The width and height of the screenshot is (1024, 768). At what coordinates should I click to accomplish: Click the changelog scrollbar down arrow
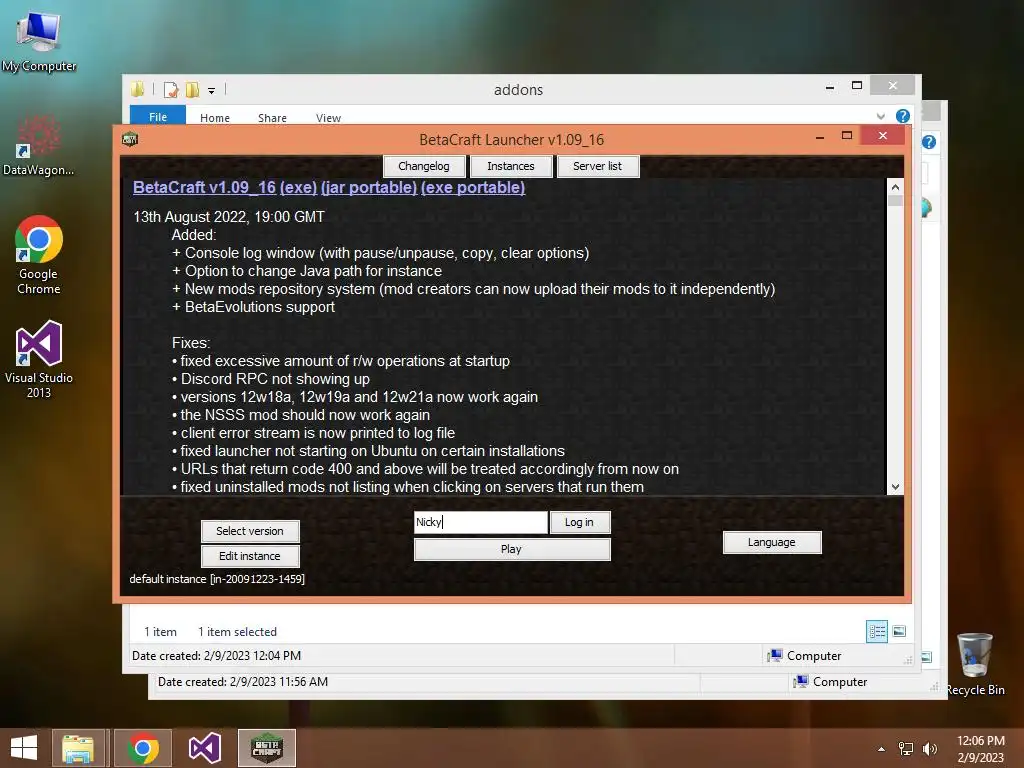coord(895,487)
